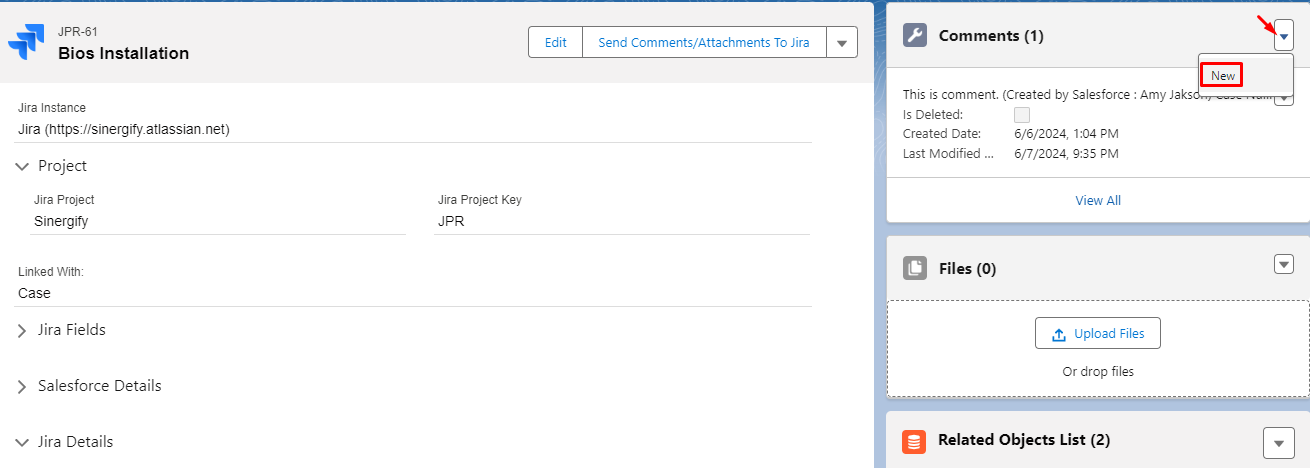Click the Jira logo icon beside Bios Installation
This screenshot has height=468, width=1310.
coord(26,42)
